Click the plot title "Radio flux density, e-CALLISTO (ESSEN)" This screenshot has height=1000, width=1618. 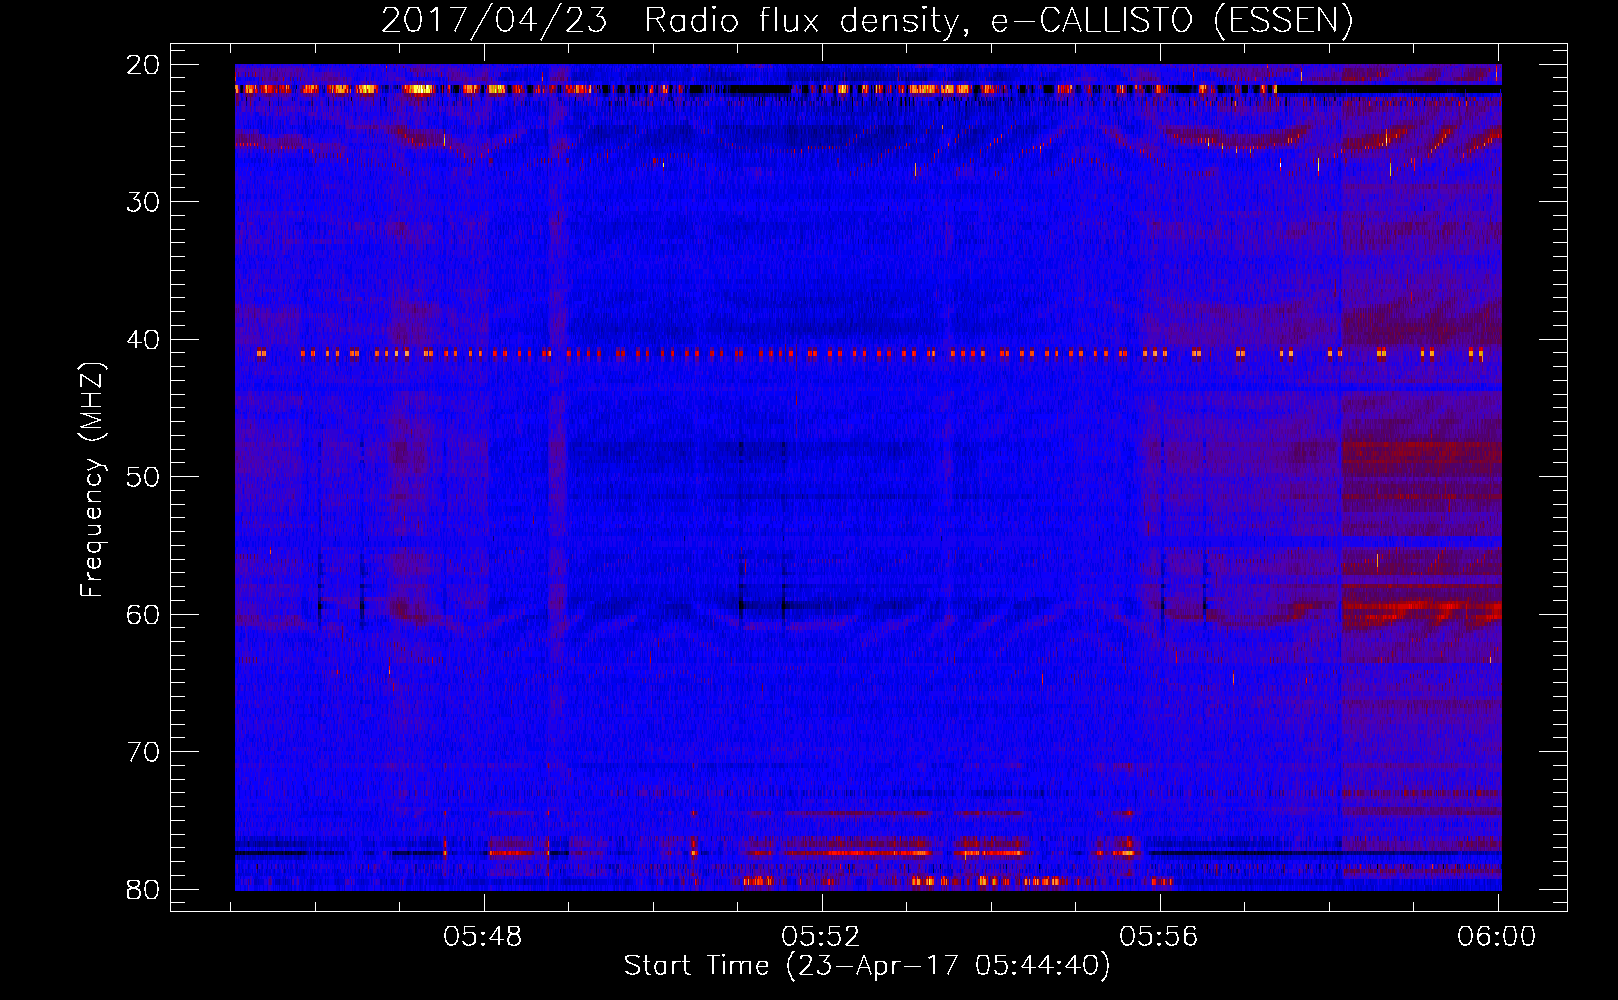pos(999,20)
